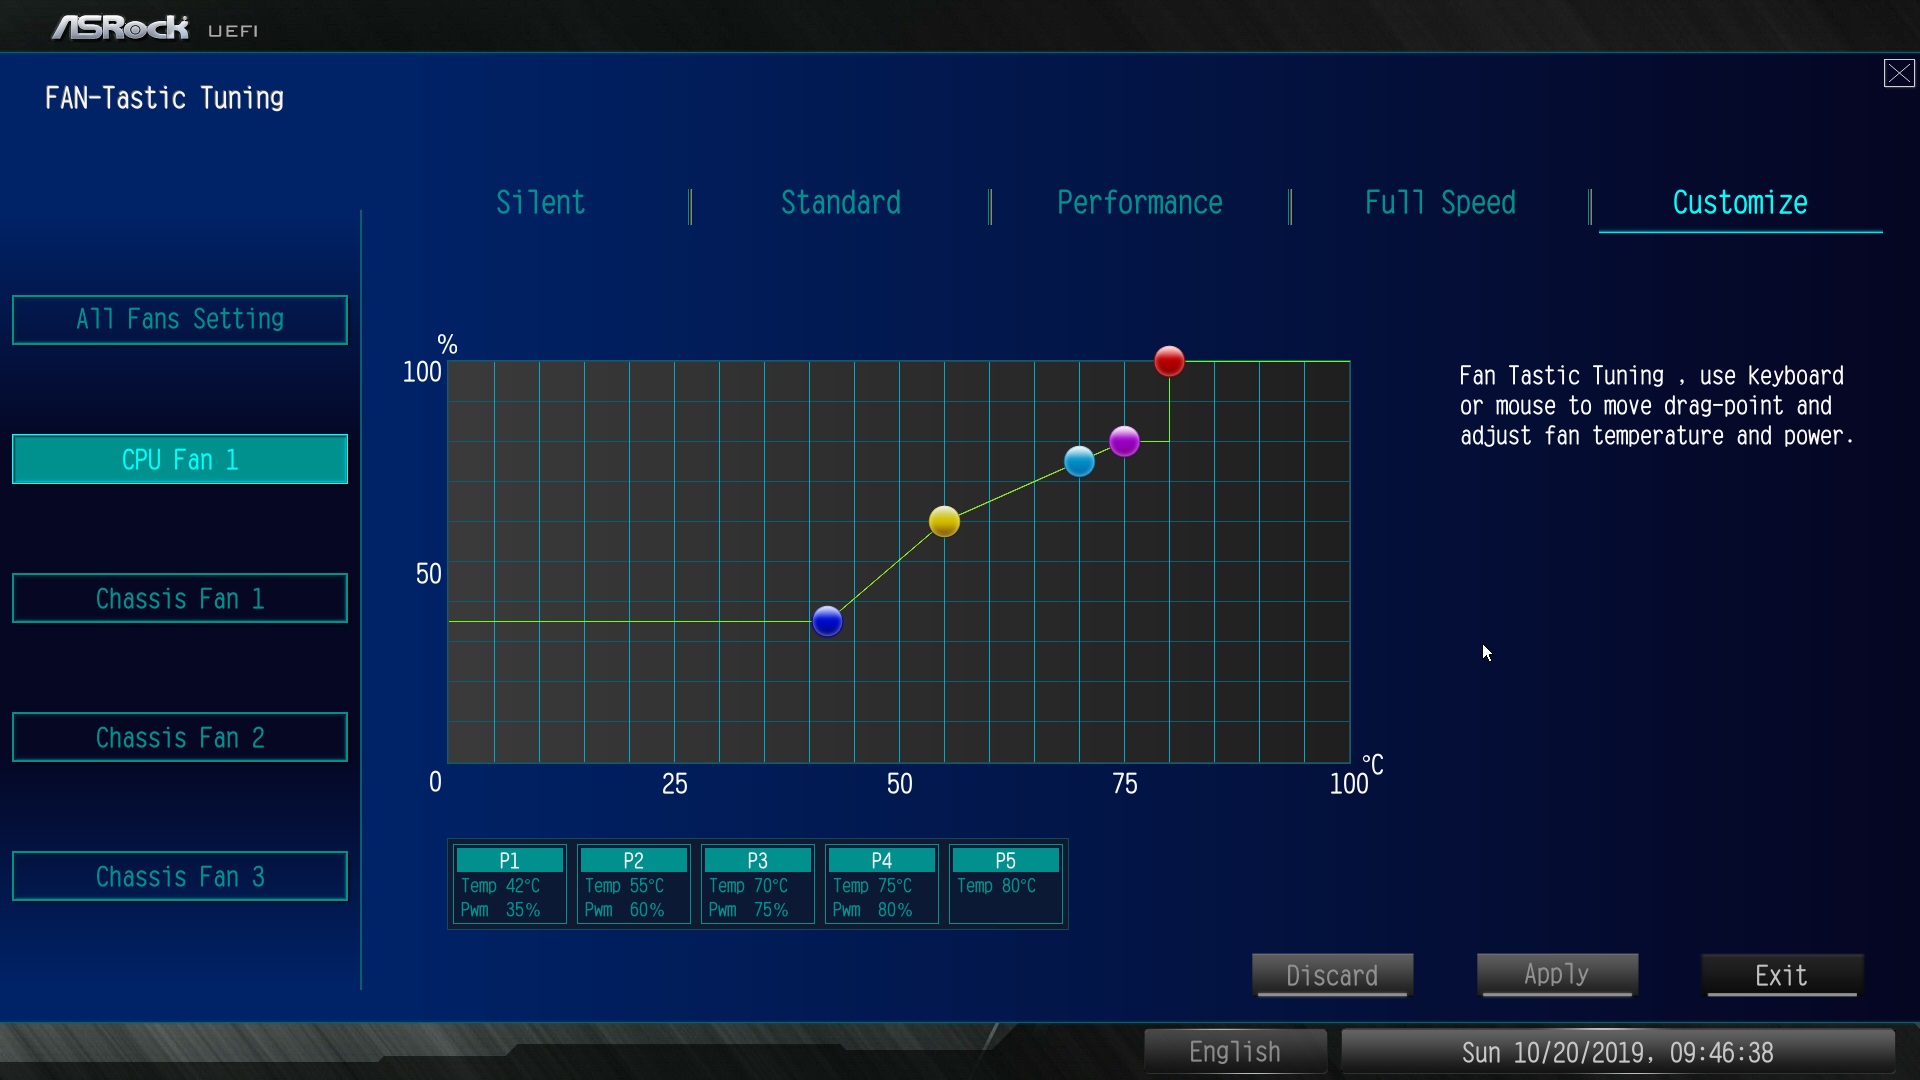Click the light-blue P3 drag-point on curve
Screen dimensions: 1920x1080
[1079, 461]
